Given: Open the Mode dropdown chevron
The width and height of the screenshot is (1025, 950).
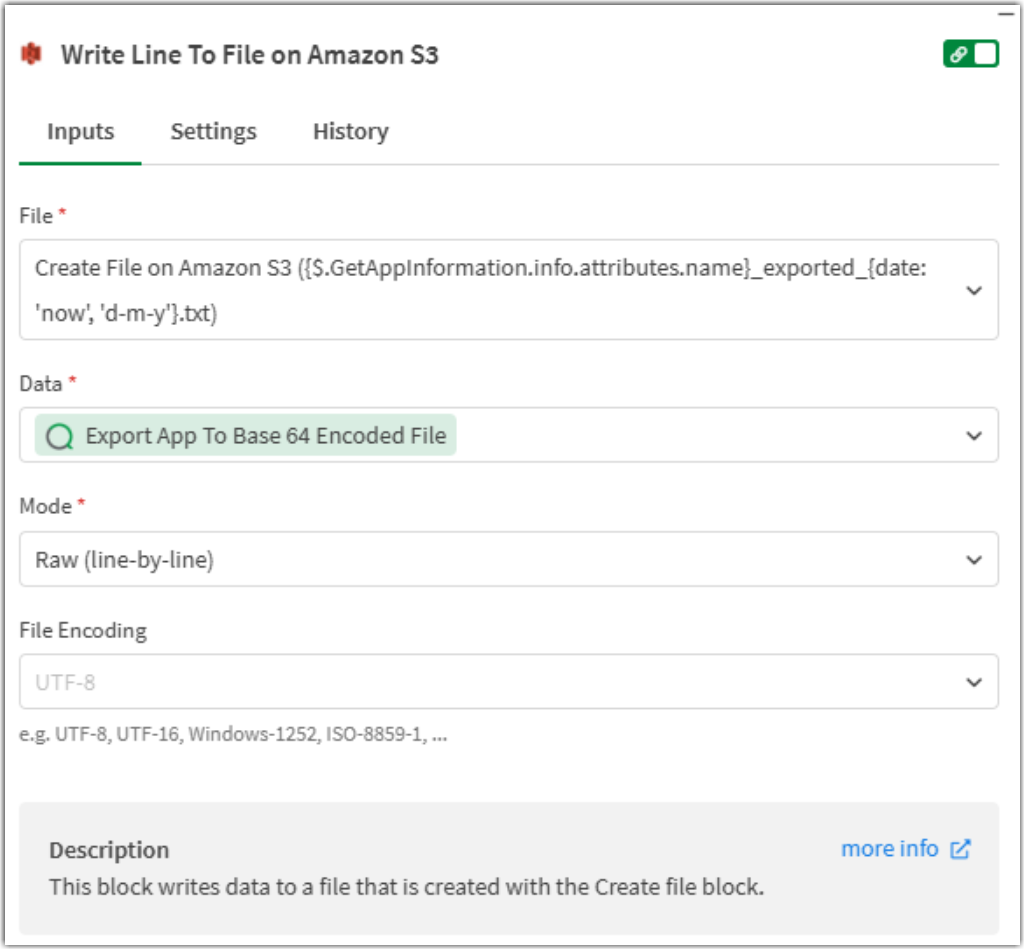Looking at the screenshot, I should tap(974, 560).
